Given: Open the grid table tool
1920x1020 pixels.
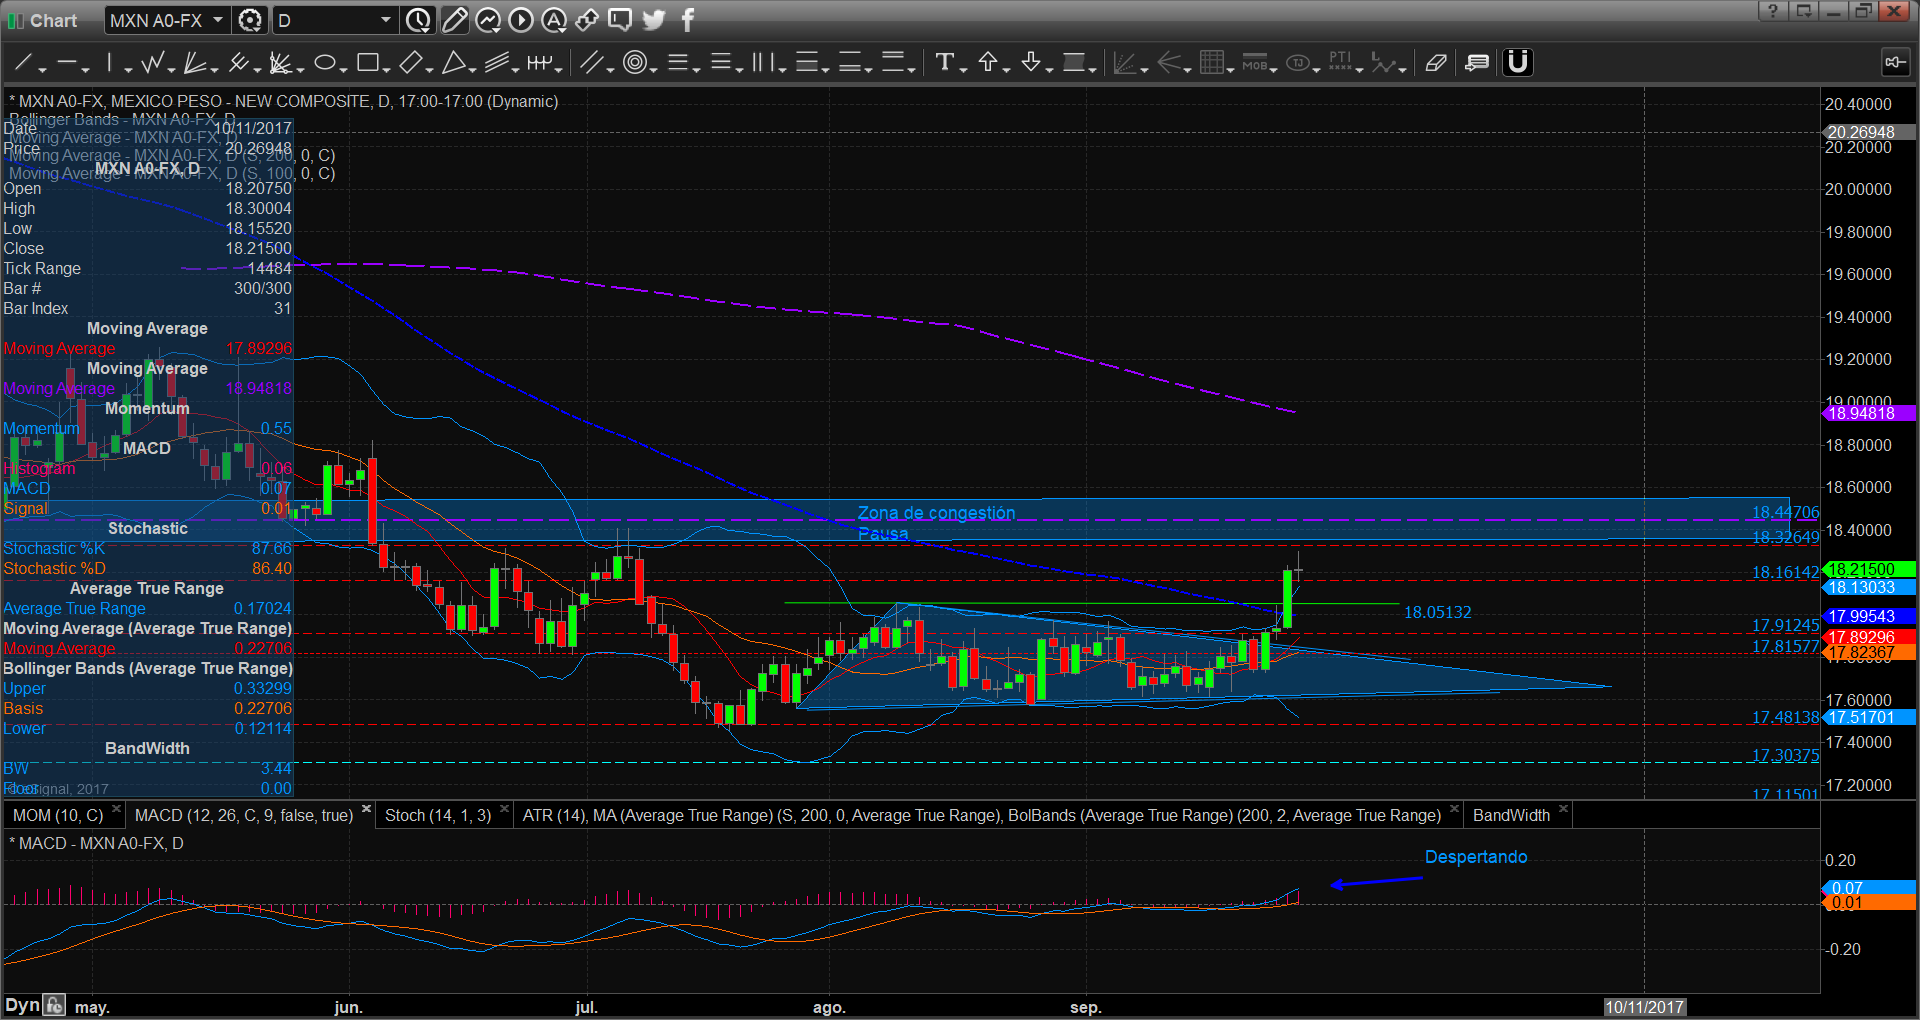Looking at the screenshot, I should point(1212,63).
